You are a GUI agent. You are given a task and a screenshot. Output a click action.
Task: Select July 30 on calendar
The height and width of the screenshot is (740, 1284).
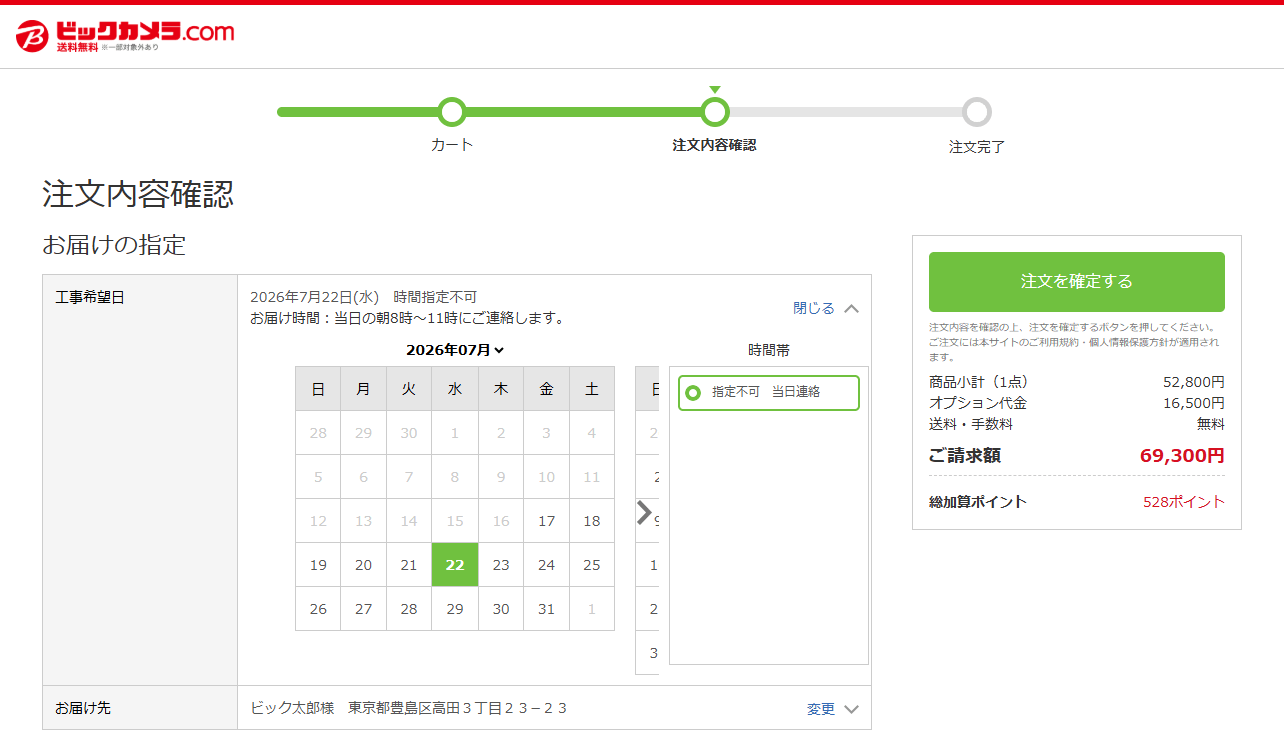(x=501, y=609)
